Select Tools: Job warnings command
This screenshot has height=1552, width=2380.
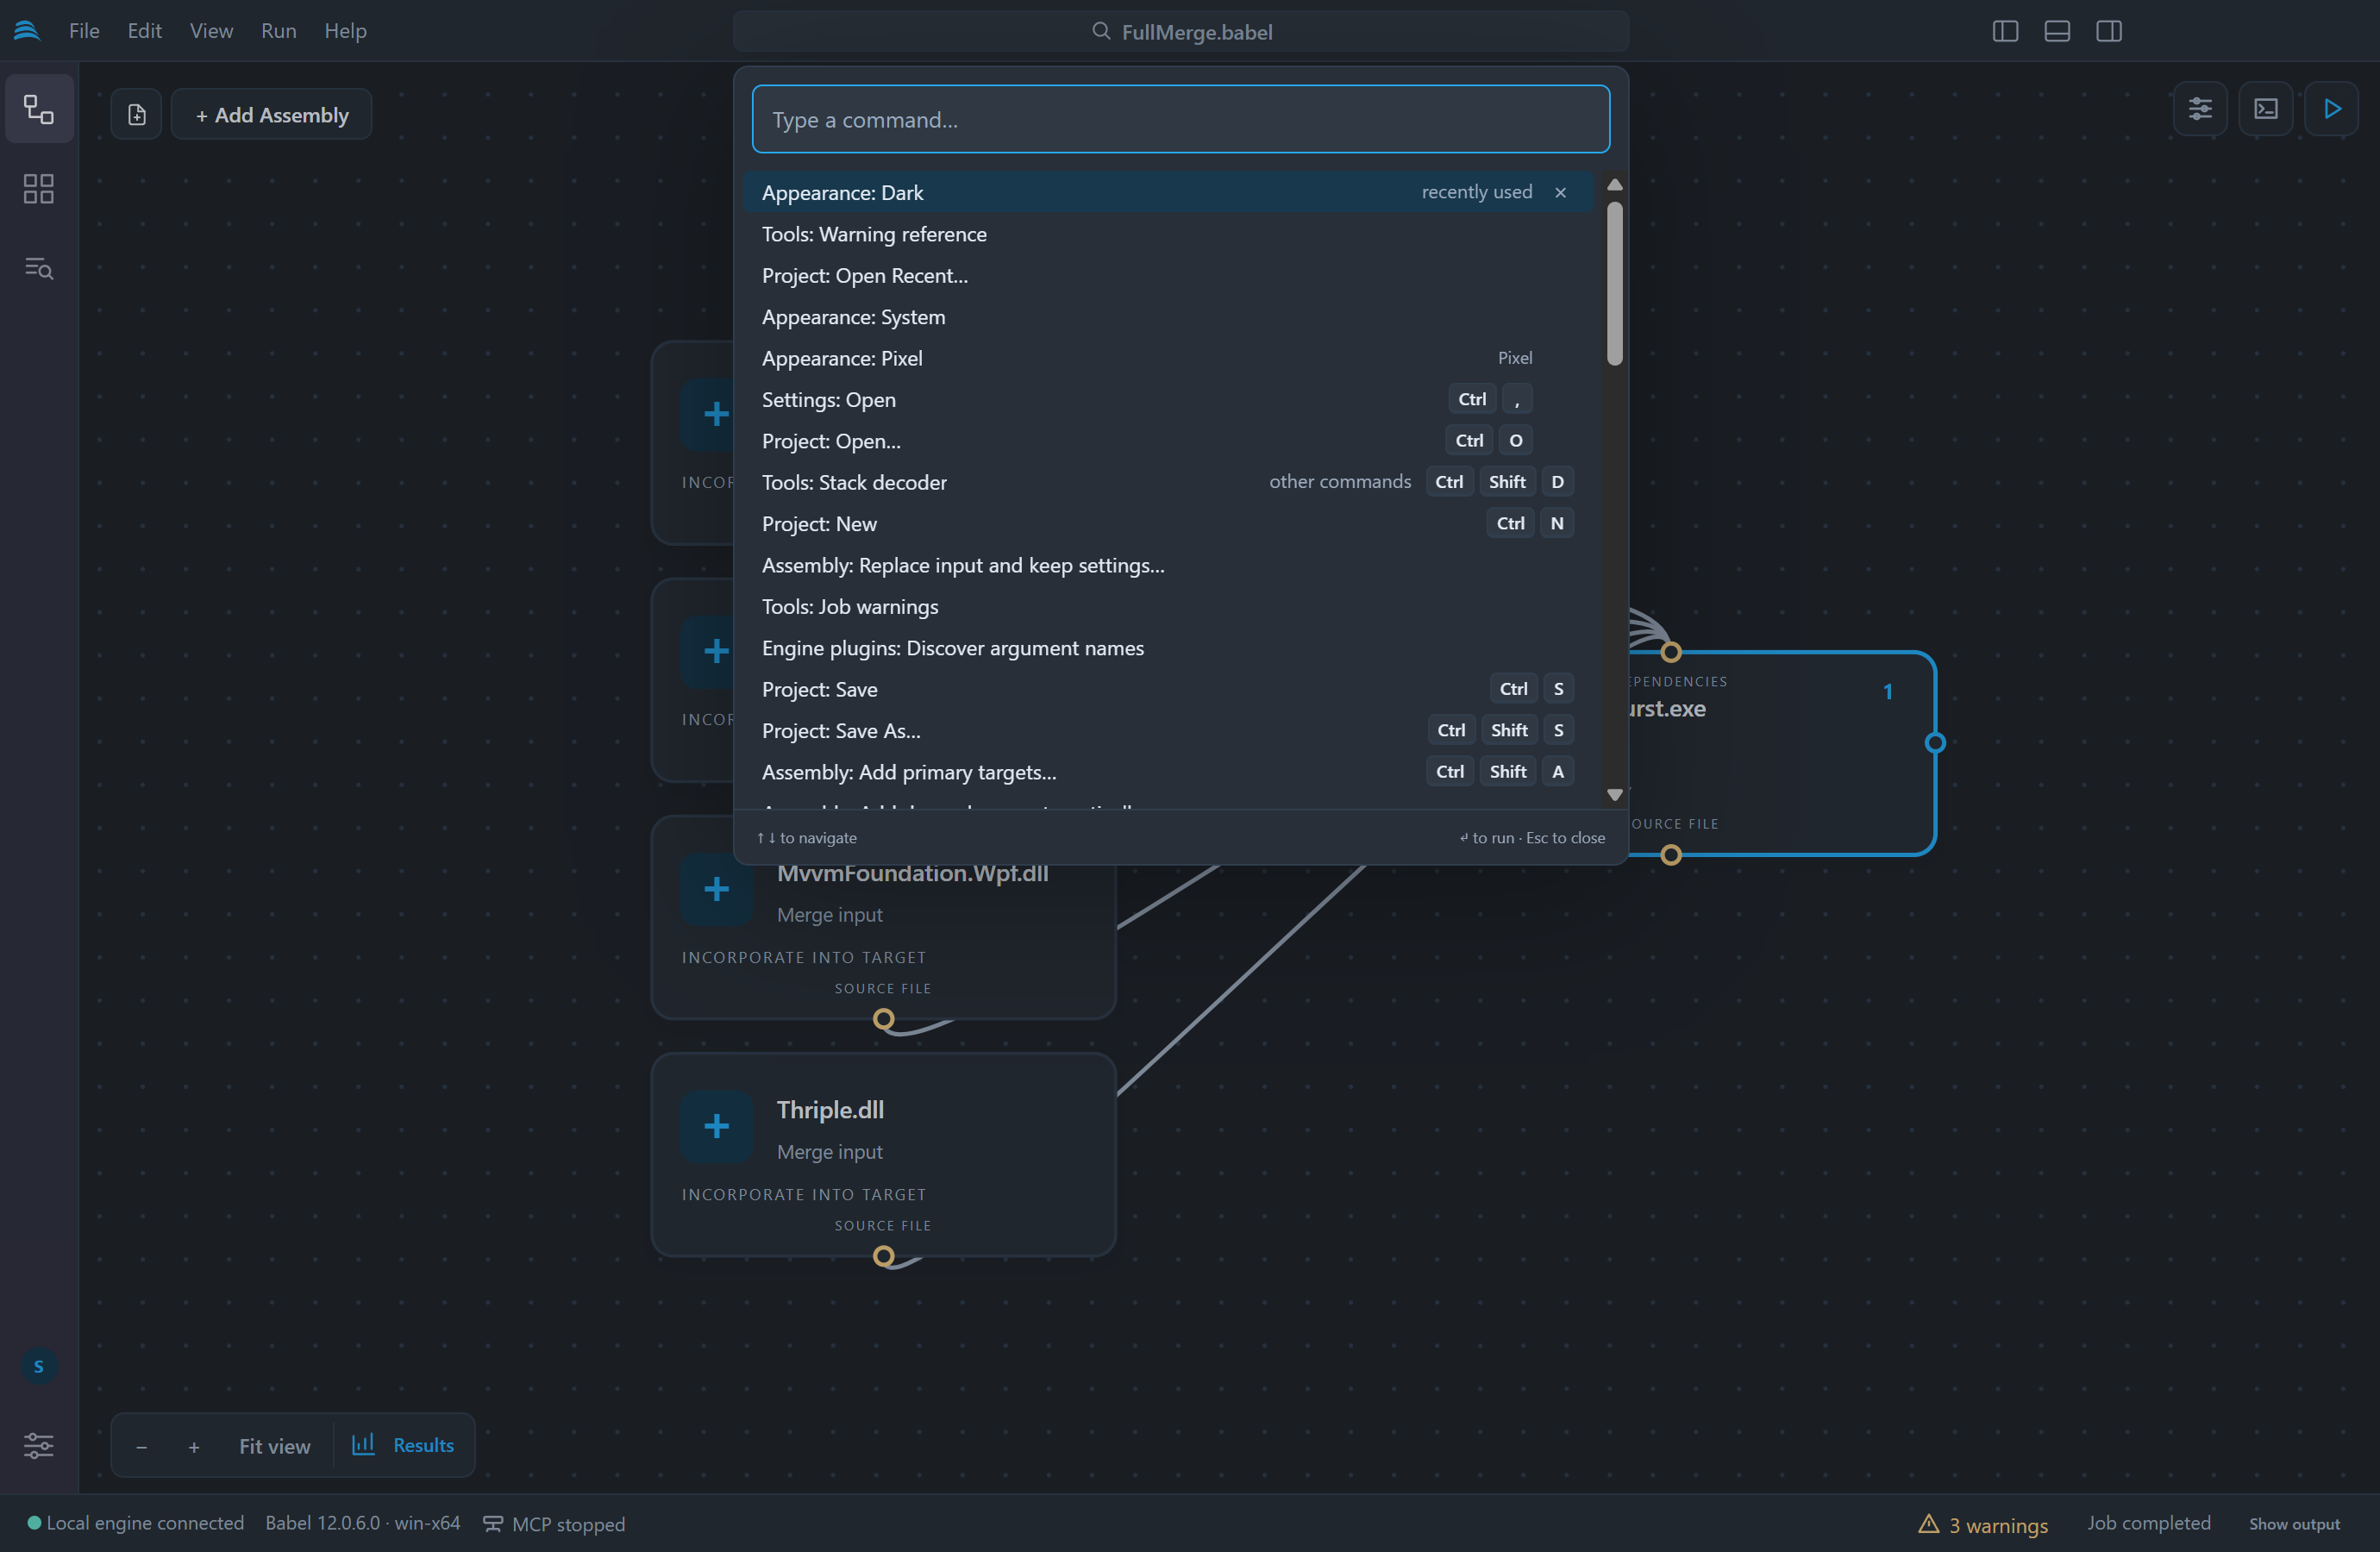click(1167, 607)
